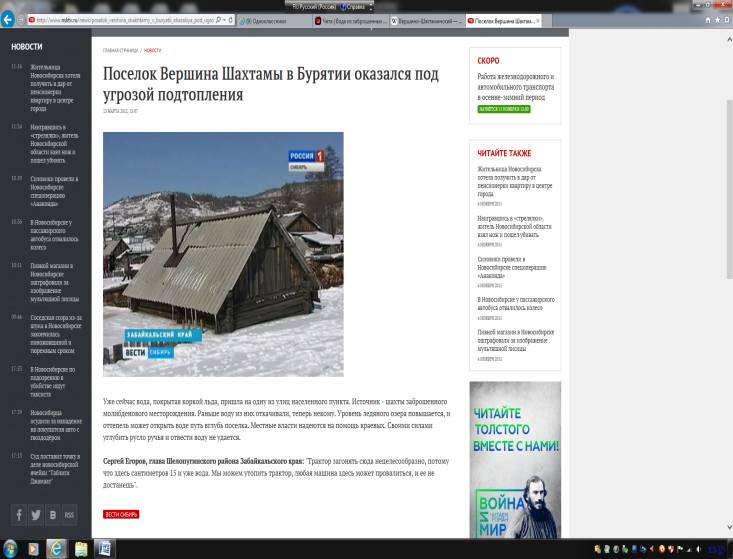
Task: Open Word from the taskbar
Action: [x=105, y=549]
